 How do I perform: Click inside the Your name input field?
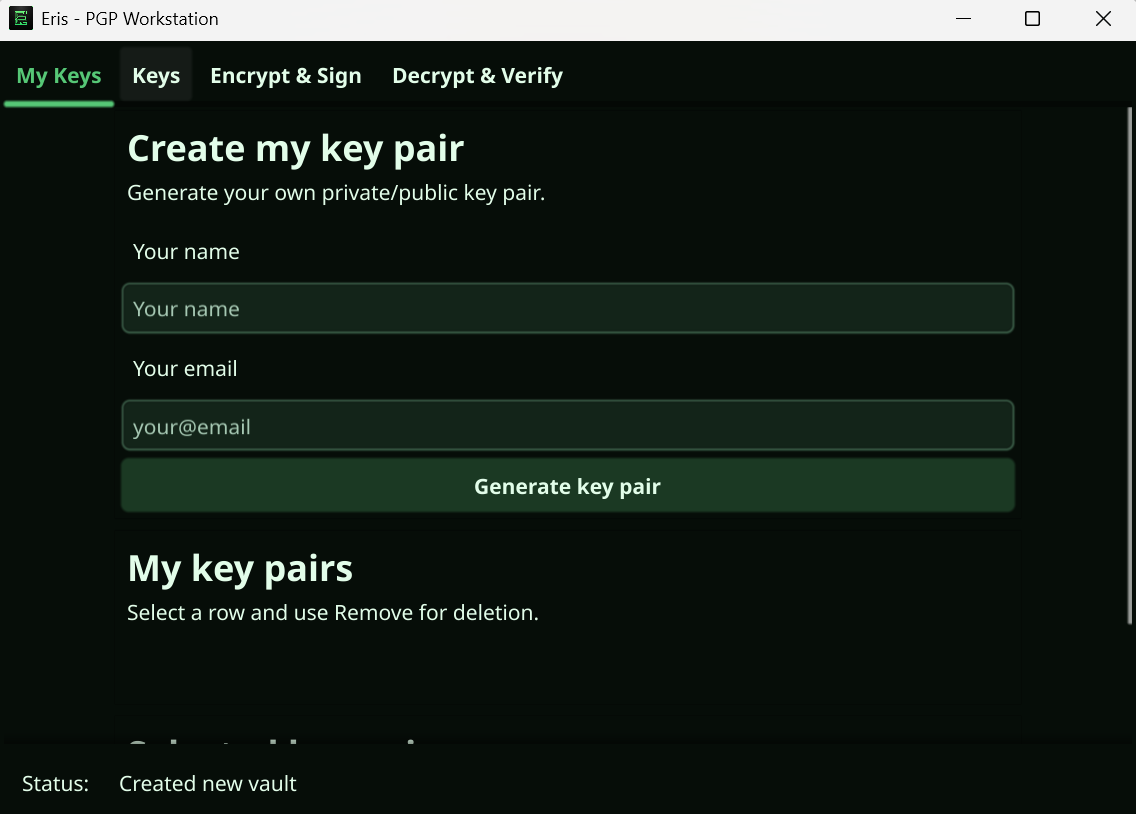567,308
